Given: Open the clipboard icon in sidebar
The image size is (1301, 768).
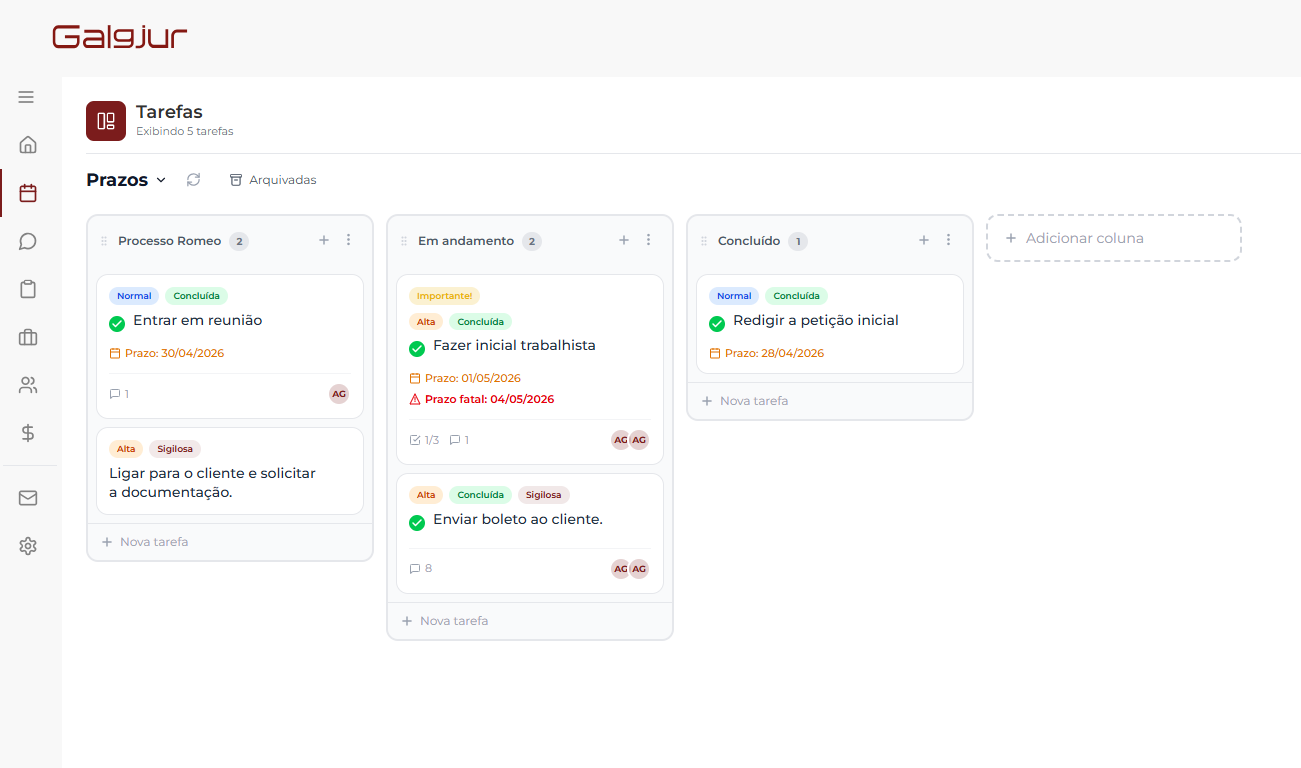Looking at the screenshot, I should point(28,289).
